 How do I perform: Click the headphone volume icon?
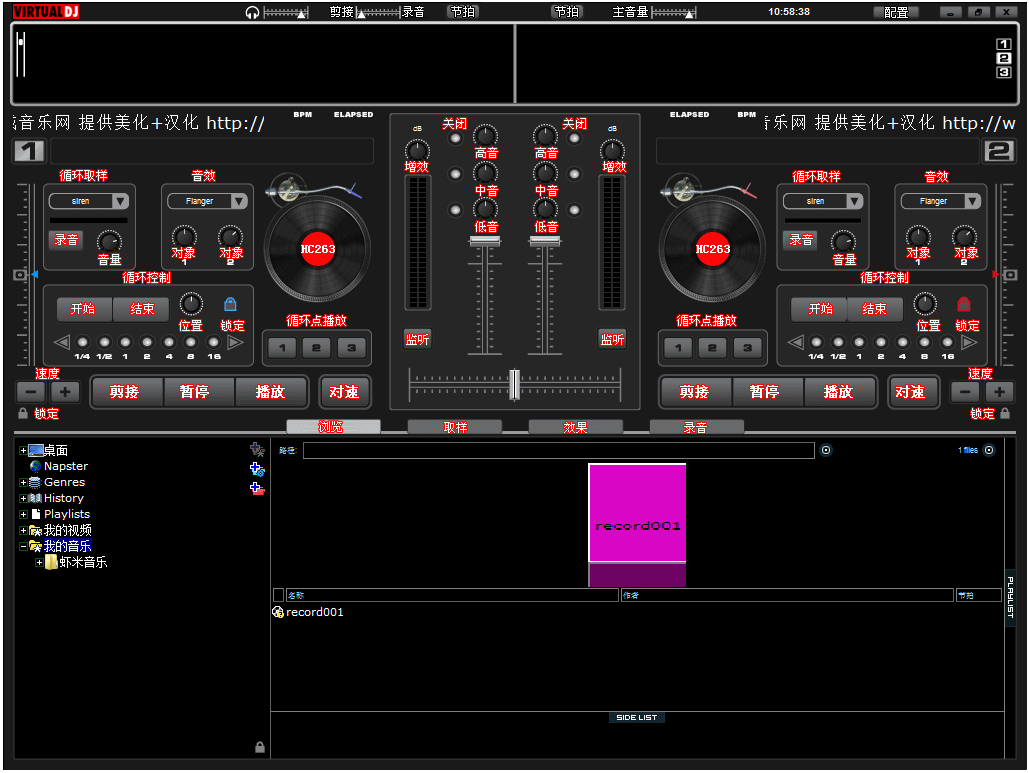pyautogui.click(x=252, y=12)
